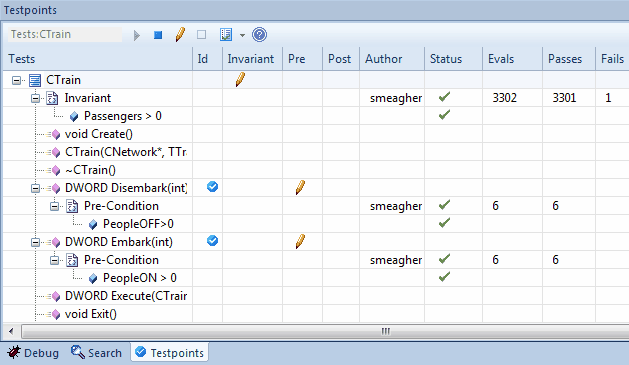The height and width of the screenshot is (365, 629).
Task: Toggle the Id checkmark for Embark
Action: tap(212, 241)
